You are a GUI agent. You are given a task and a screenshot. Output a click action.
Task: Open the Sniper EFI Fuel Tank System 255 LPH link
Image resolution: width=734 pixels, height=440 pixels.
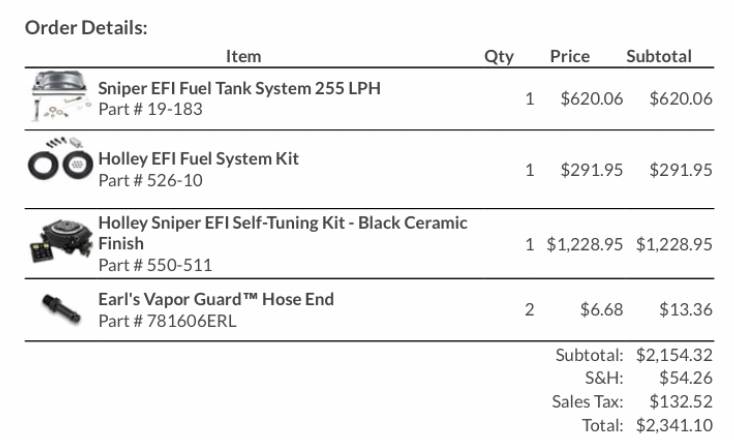pyautogui.click(x=239, y=88)
